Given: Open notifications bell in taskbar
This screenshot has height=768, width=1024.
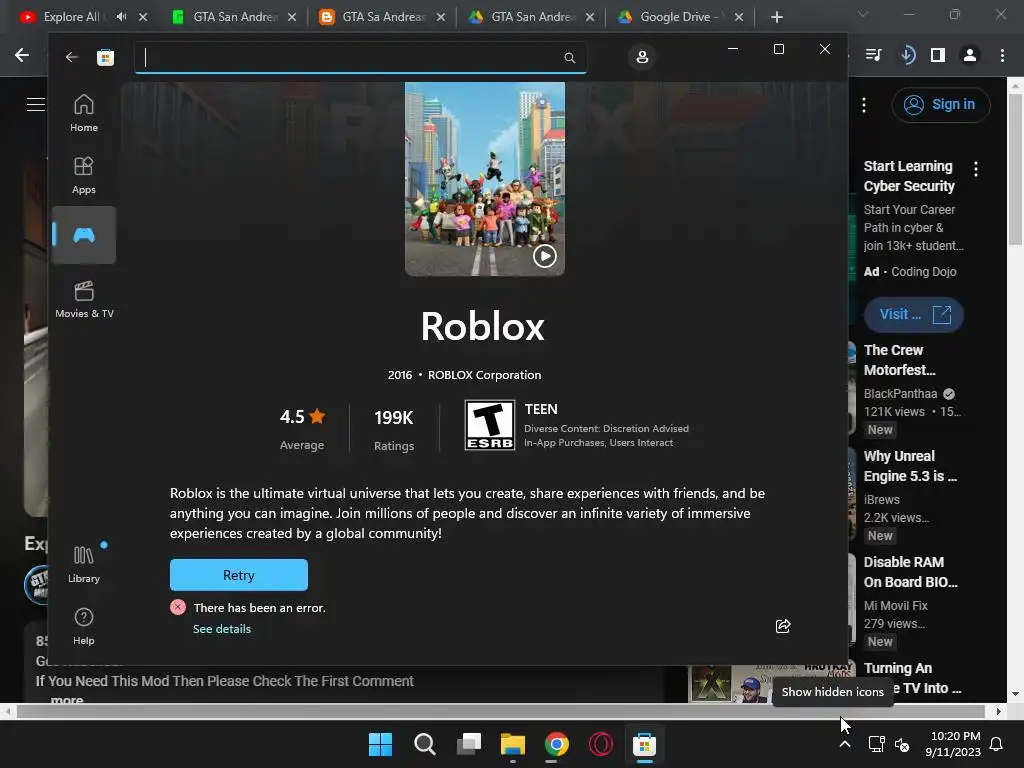Looking at the screenshot, I should click(x=996, y=744).
